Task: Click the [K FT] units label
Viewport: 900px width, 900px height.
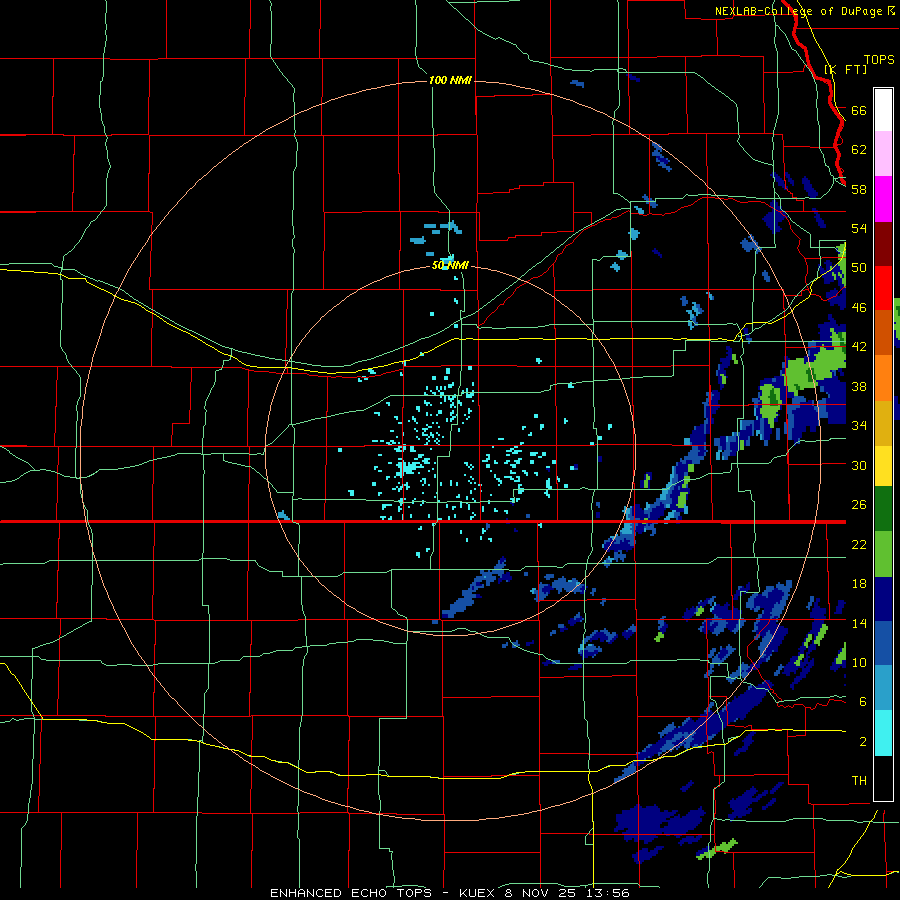Action: point(845,69)
